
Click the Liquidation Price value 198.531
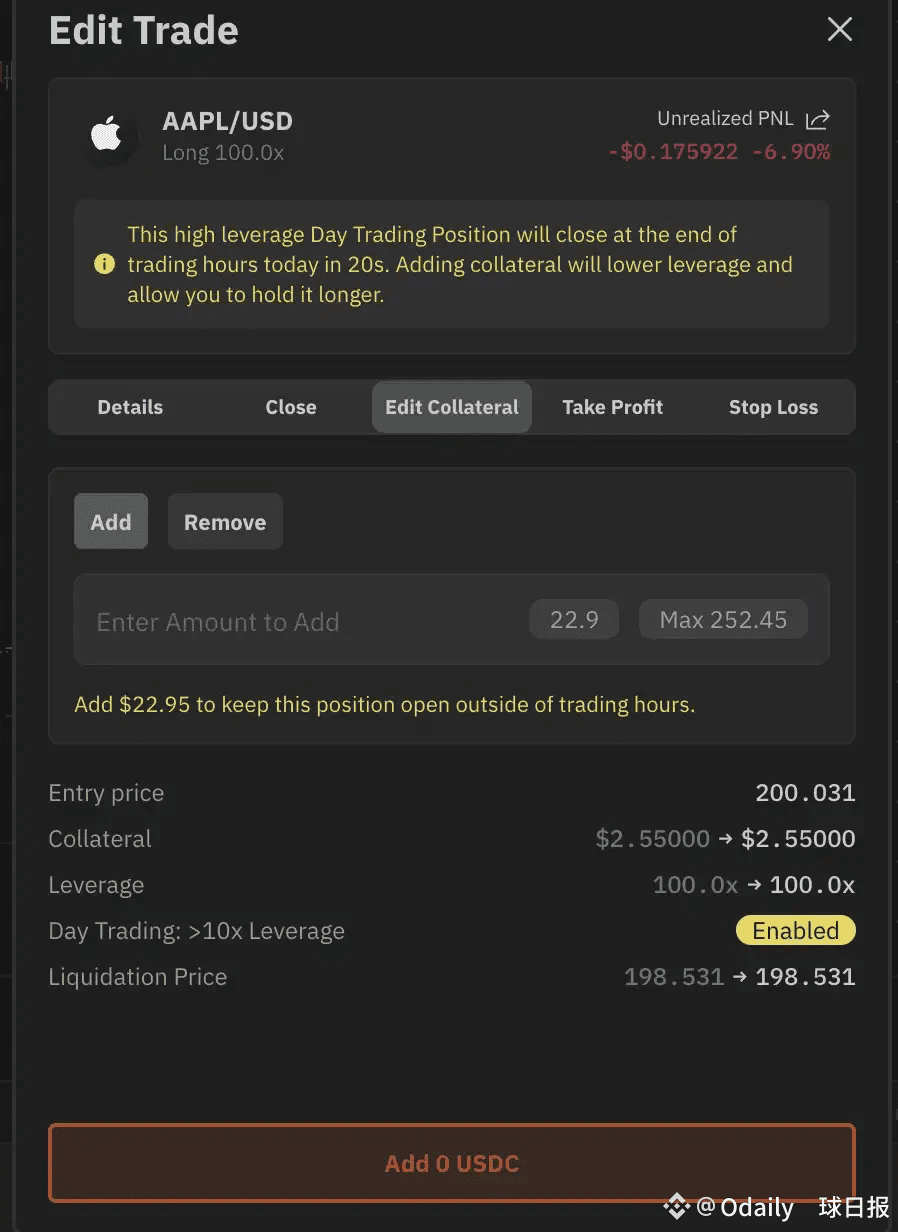805,977
